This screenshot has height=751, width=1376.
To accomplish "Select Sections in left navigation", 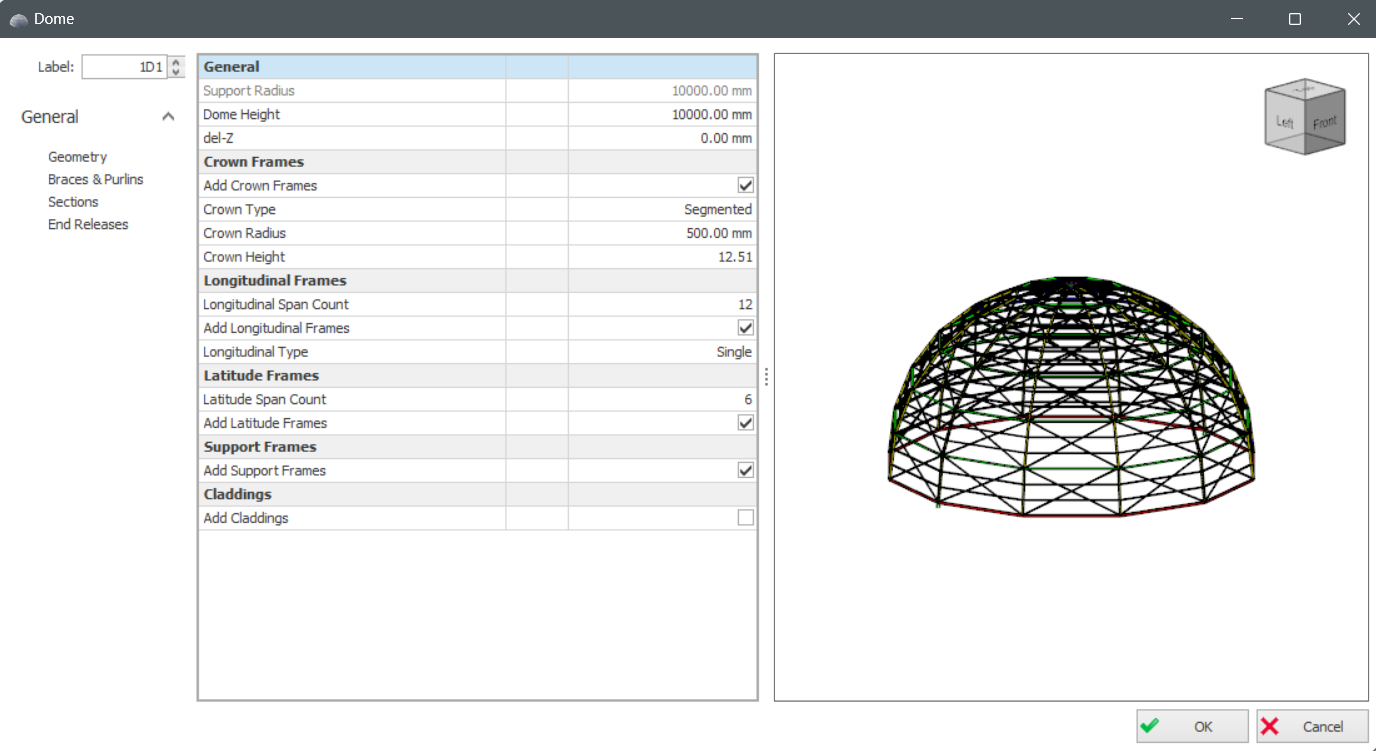I will pos(73,202).
